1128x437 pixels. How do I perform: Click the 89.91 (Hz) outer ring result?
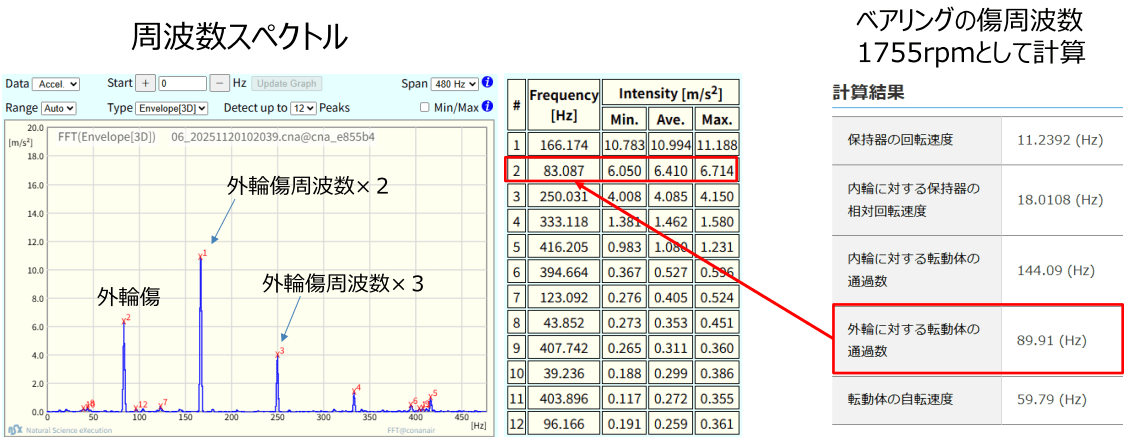pos(1044,339)
